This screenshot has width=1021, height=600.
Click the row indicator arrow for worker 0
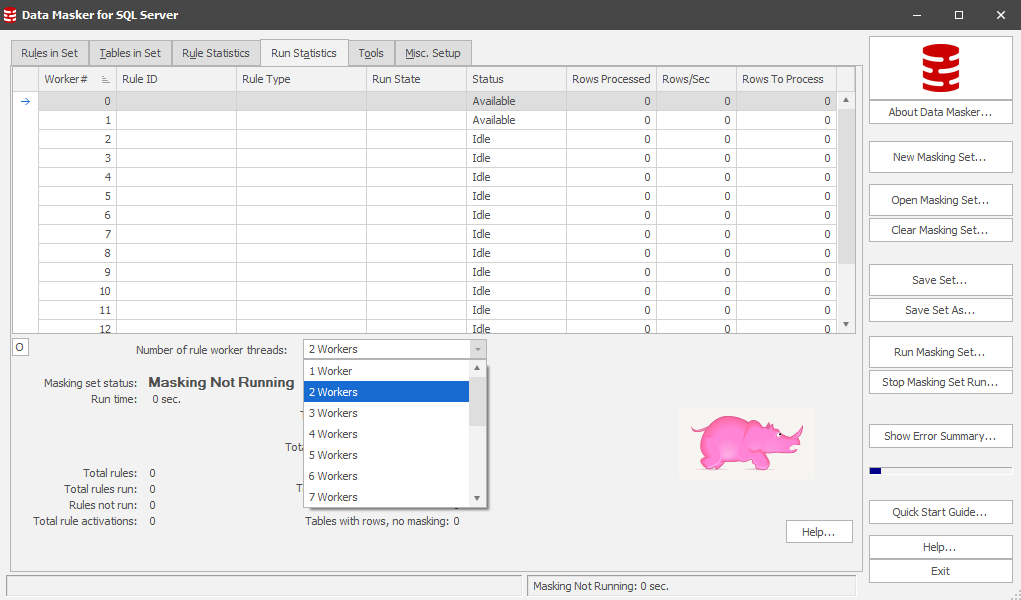25,101
